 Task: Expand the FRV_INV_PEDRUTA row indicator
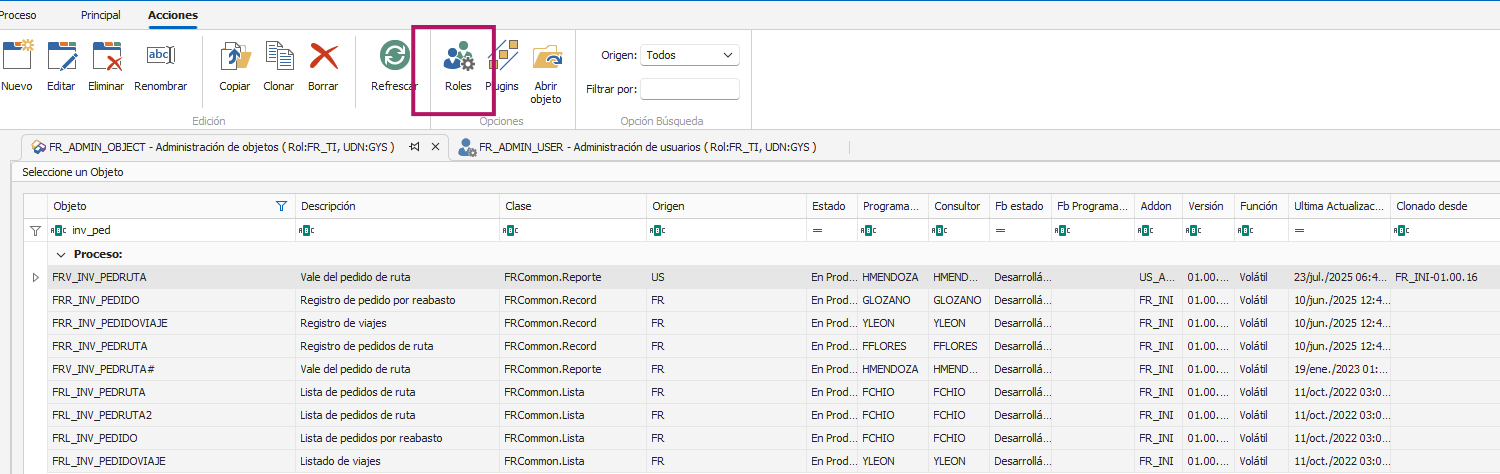coord(37,277)
